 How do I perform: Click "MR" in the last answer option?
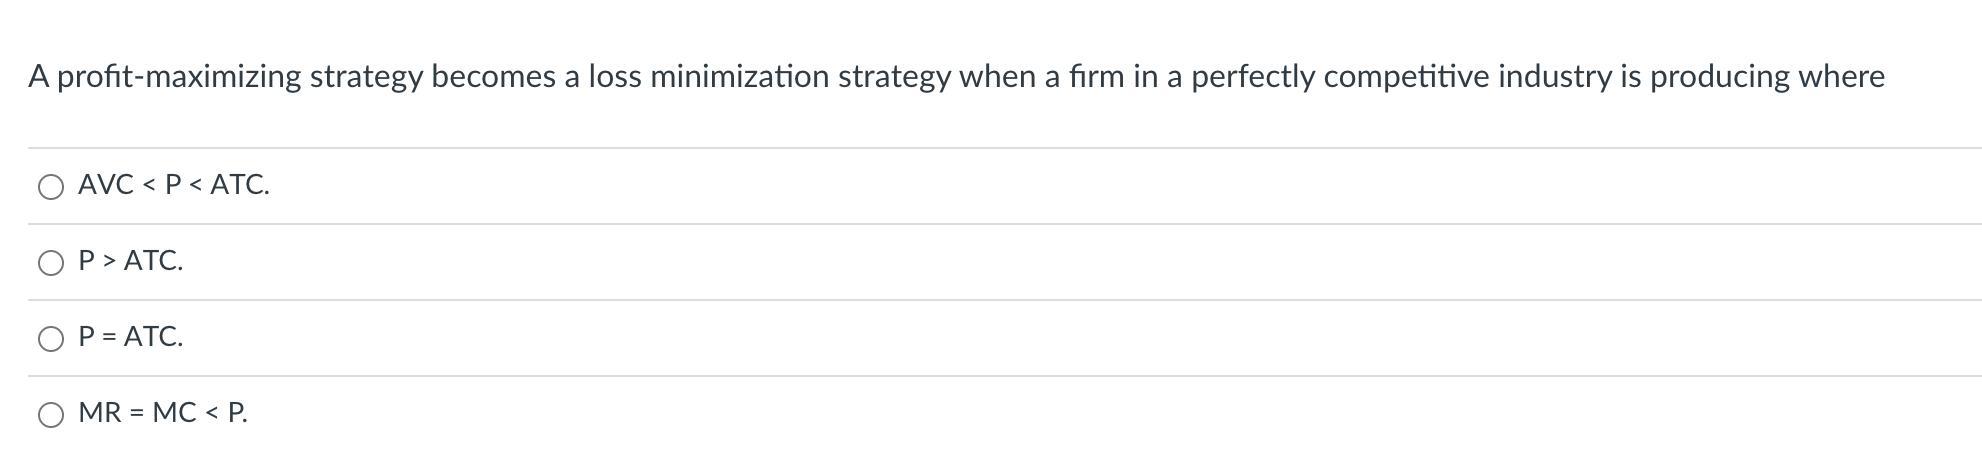point(100,413)
